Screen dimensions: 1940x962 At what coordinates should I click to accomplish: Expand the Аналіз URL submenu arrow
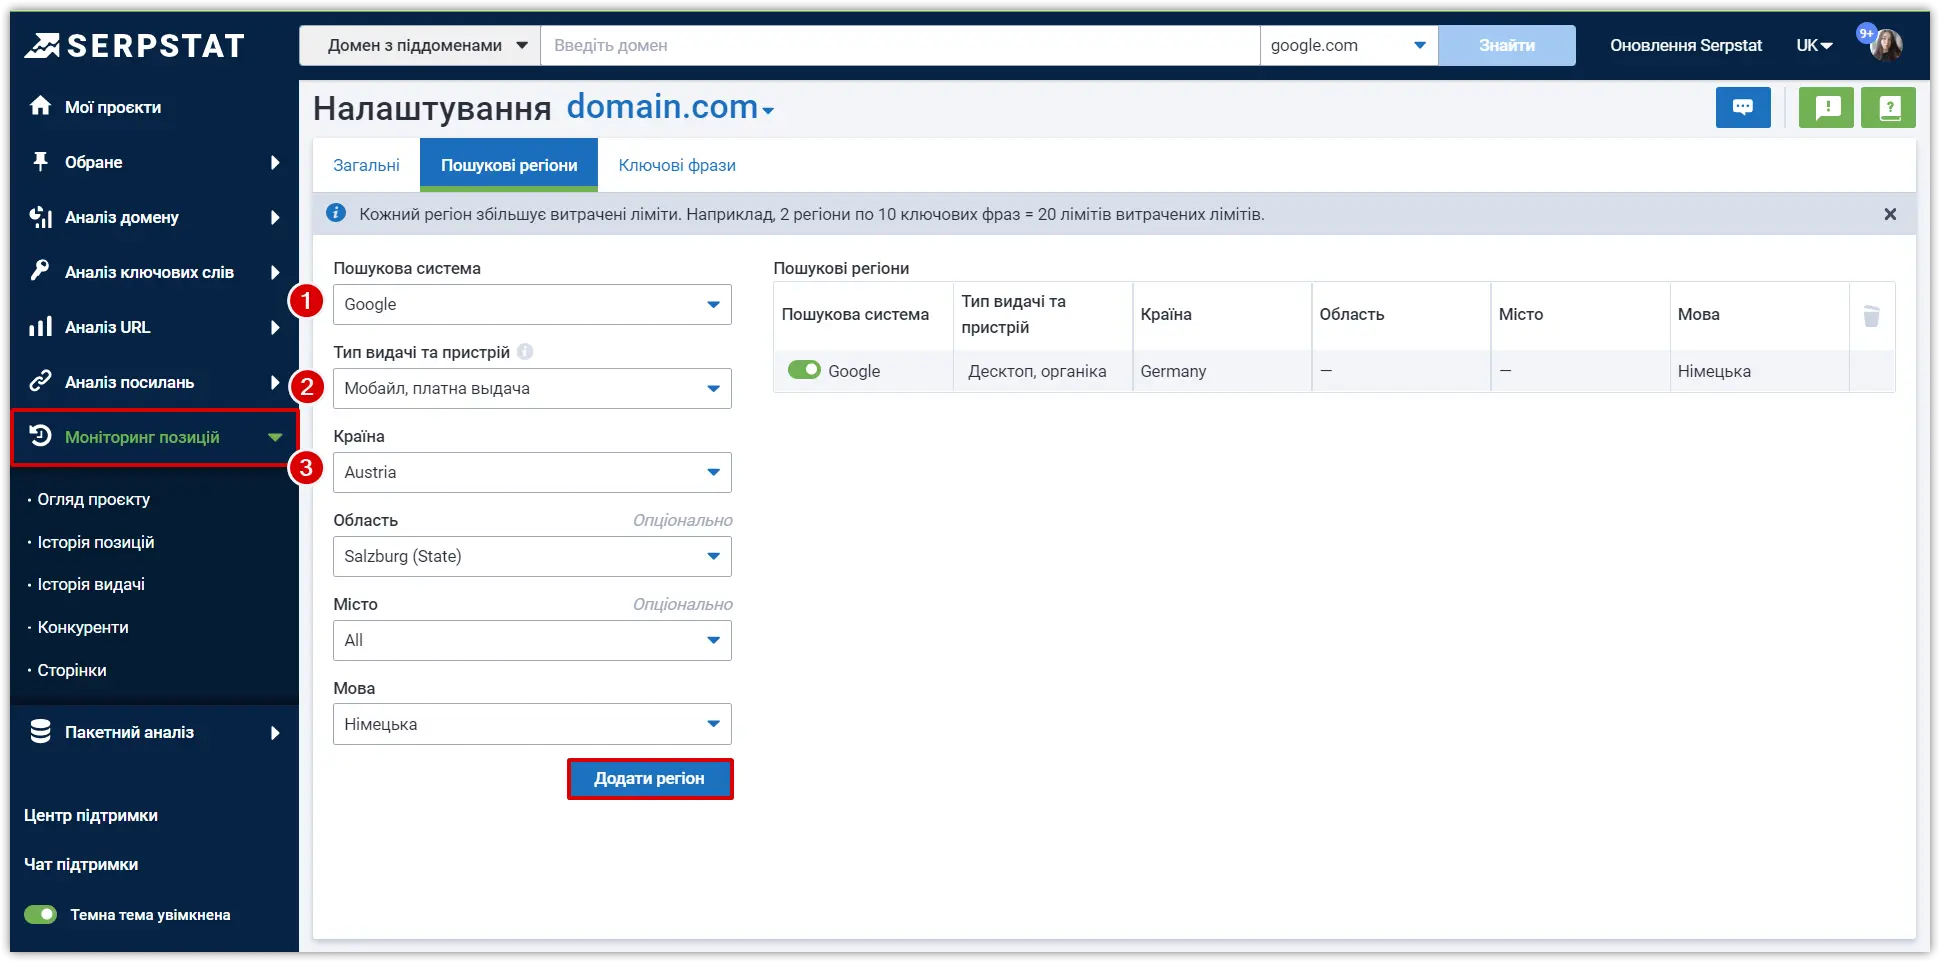(x=275, y=327)
